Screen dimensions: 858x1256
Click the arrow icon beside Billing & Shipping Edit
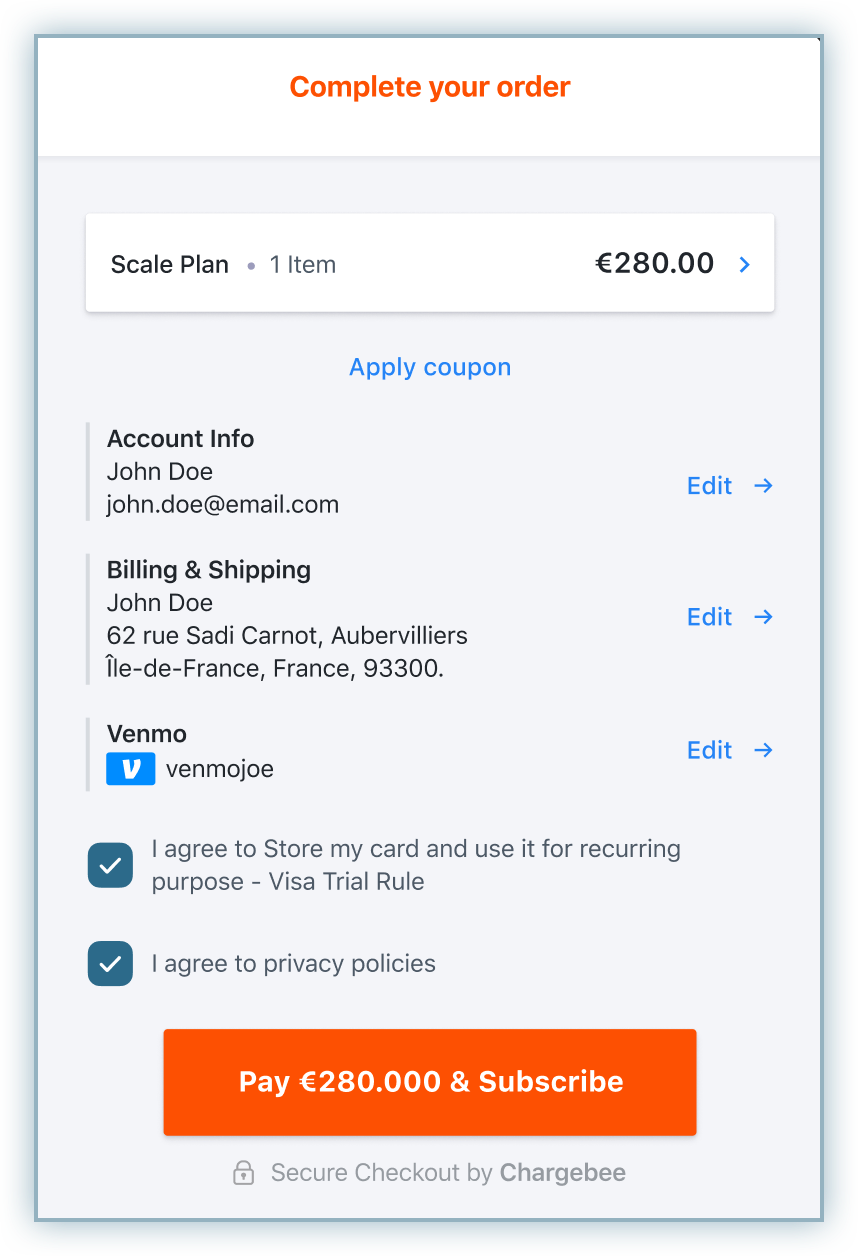(x=763, y=617)
